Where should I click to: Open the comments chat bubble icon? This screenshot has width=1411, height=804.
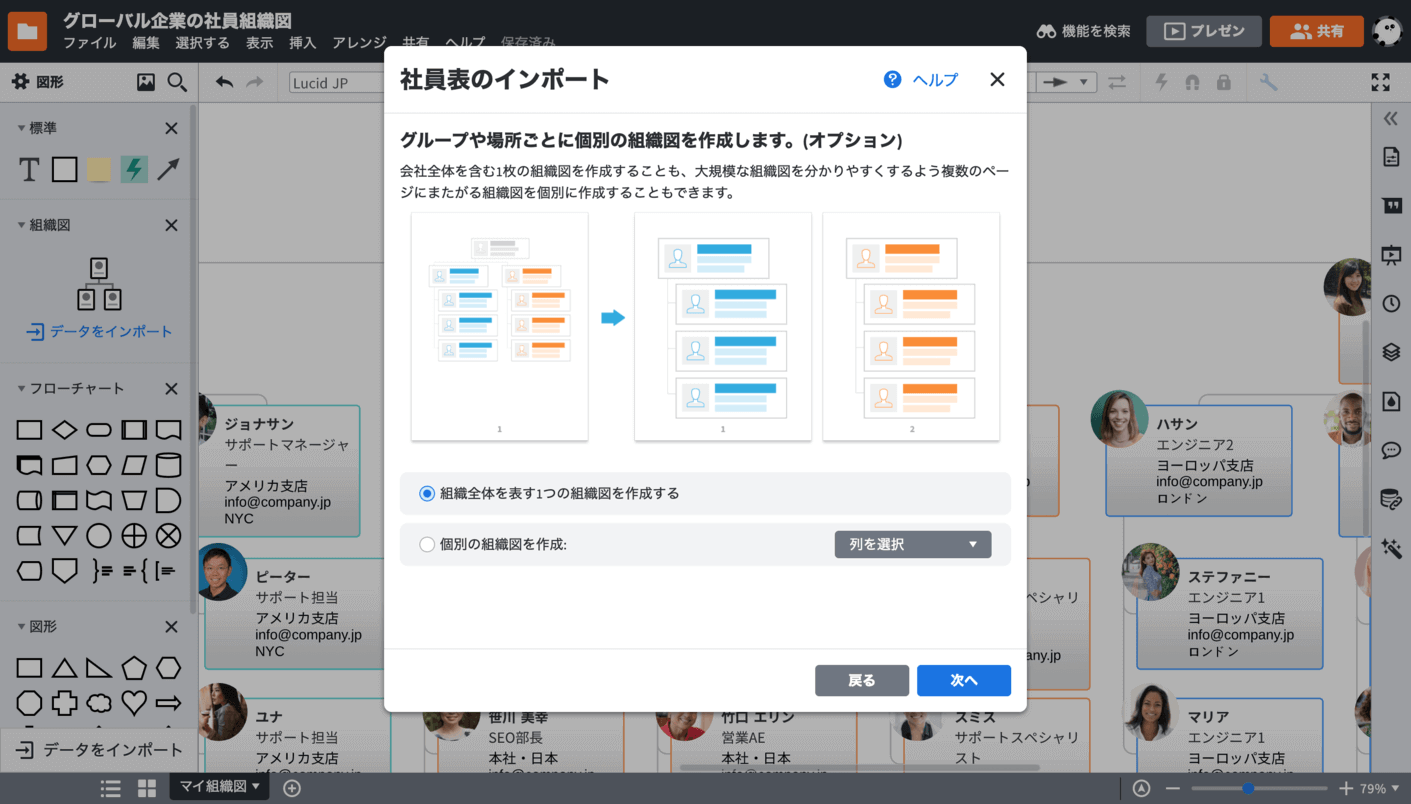pos(1390,450)
